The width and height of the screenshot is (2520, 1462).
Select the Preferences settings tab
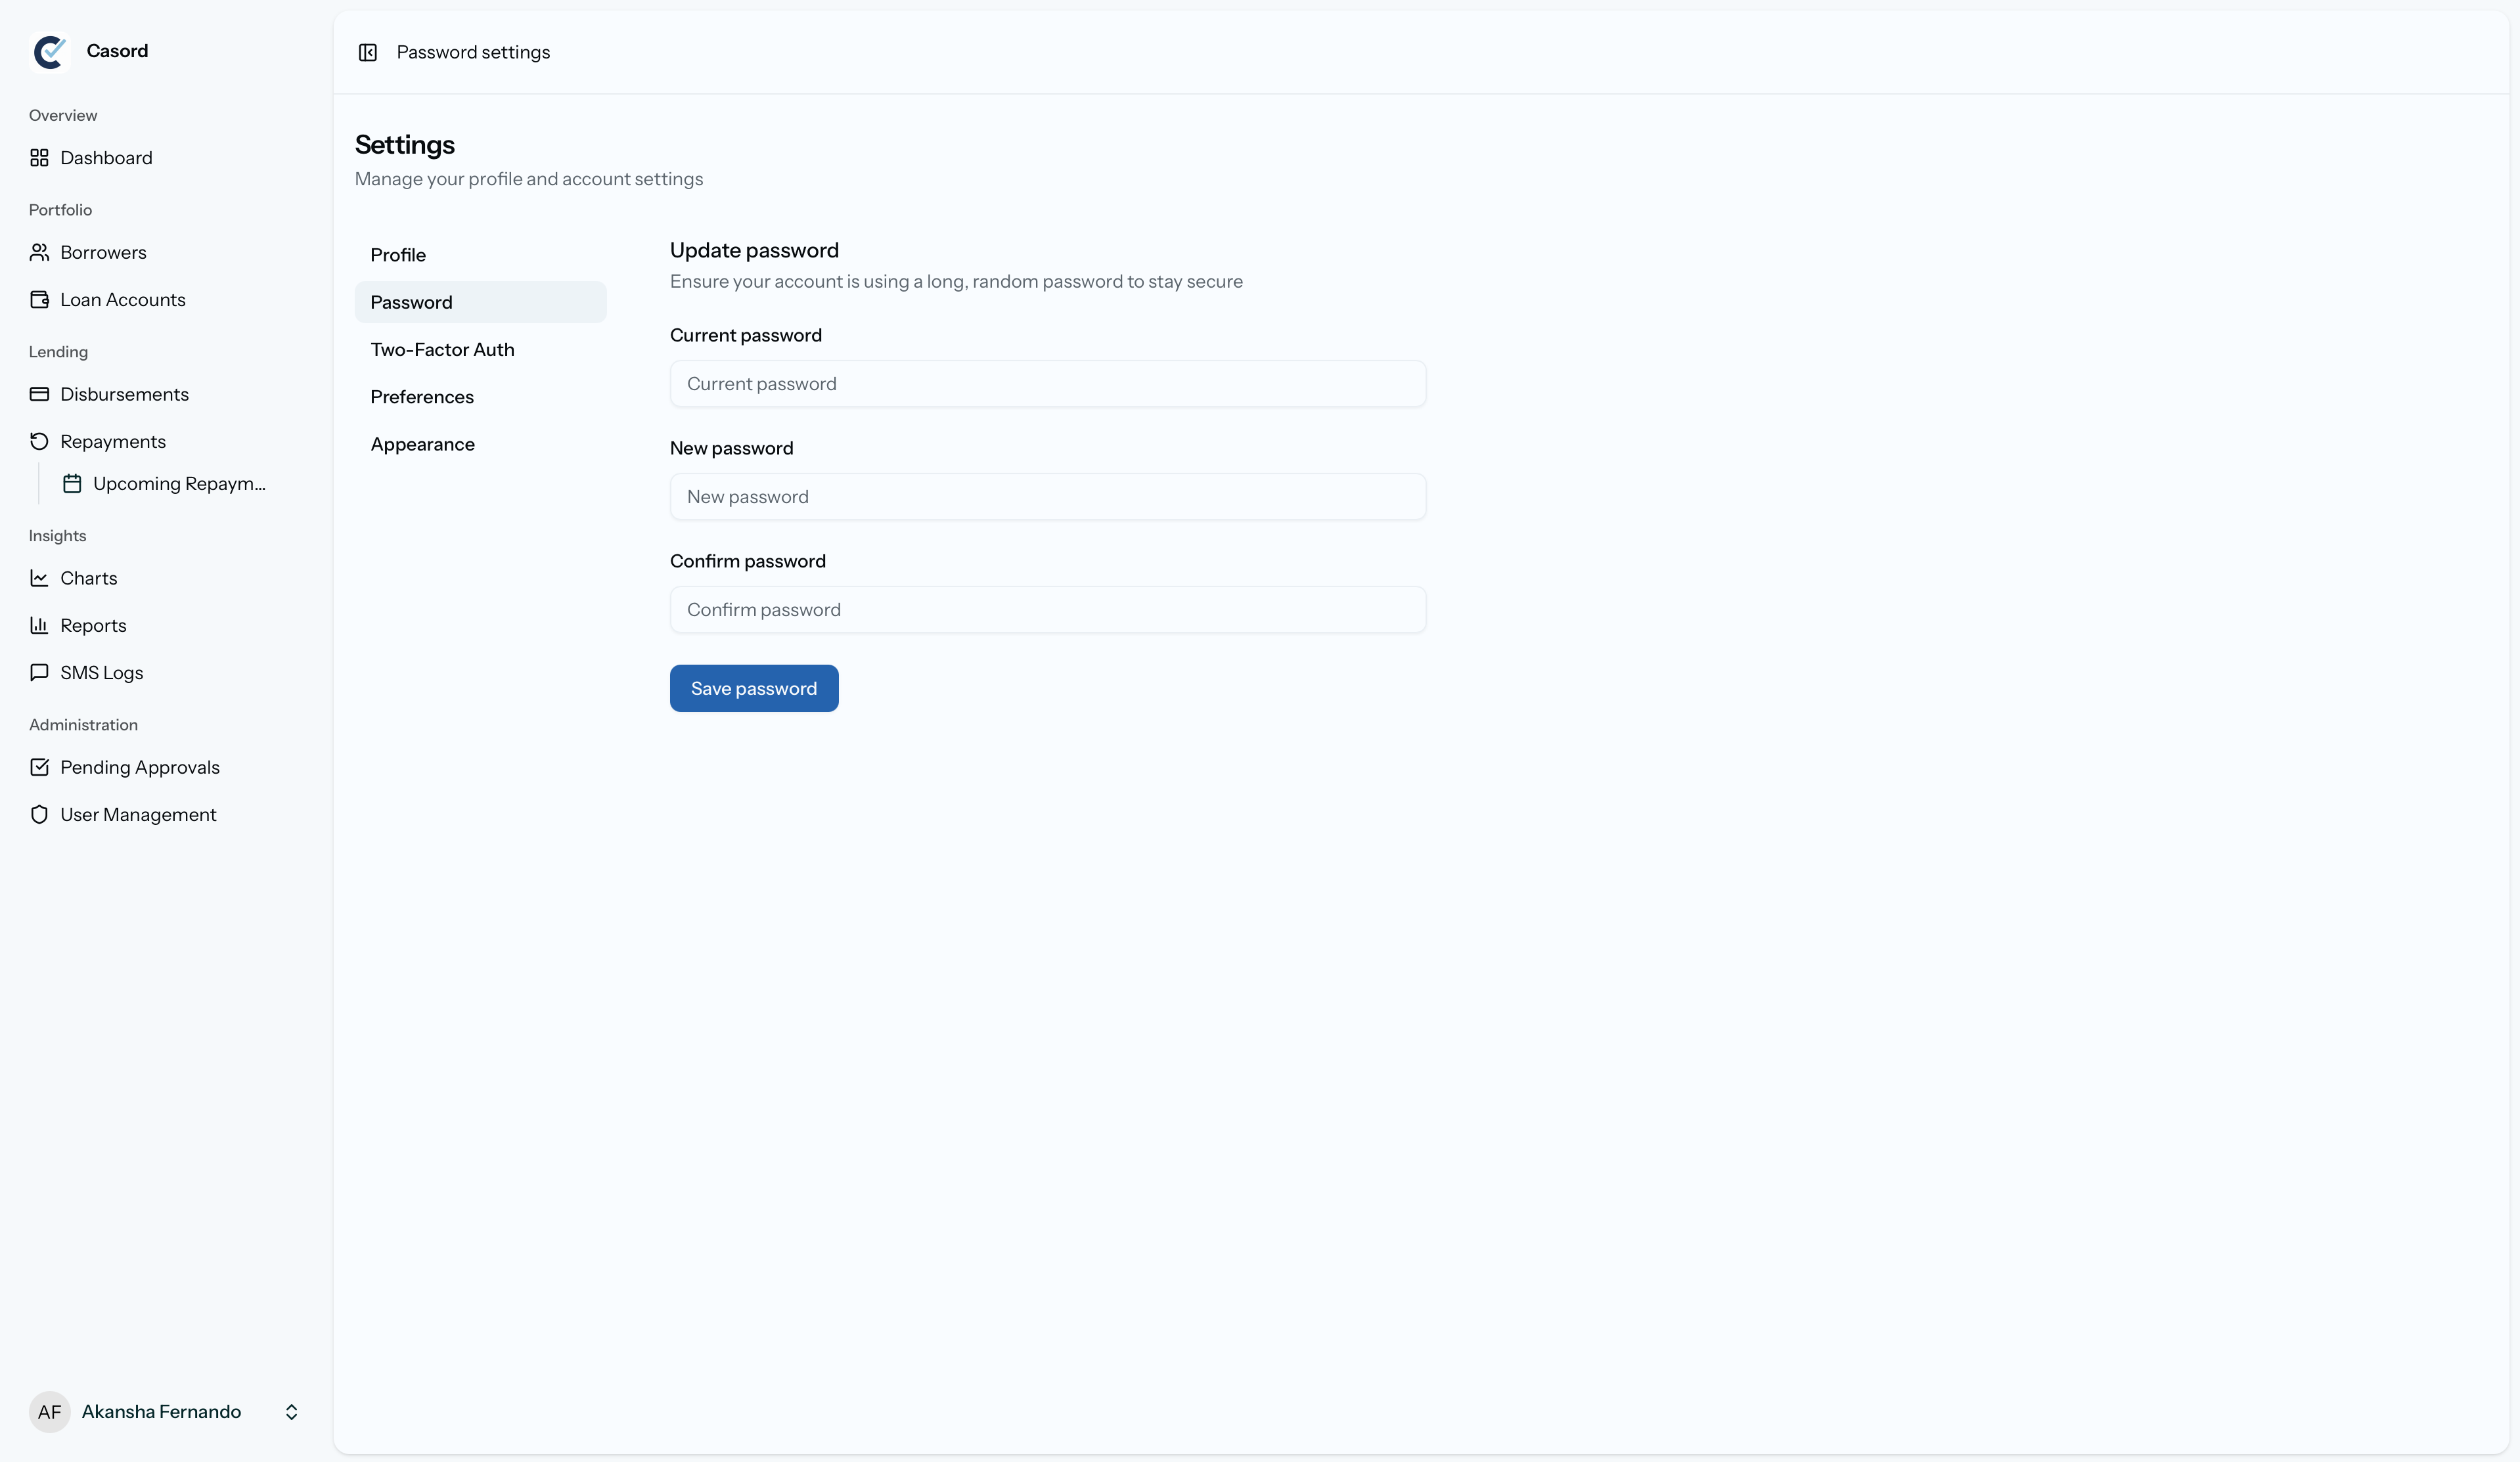422,397
